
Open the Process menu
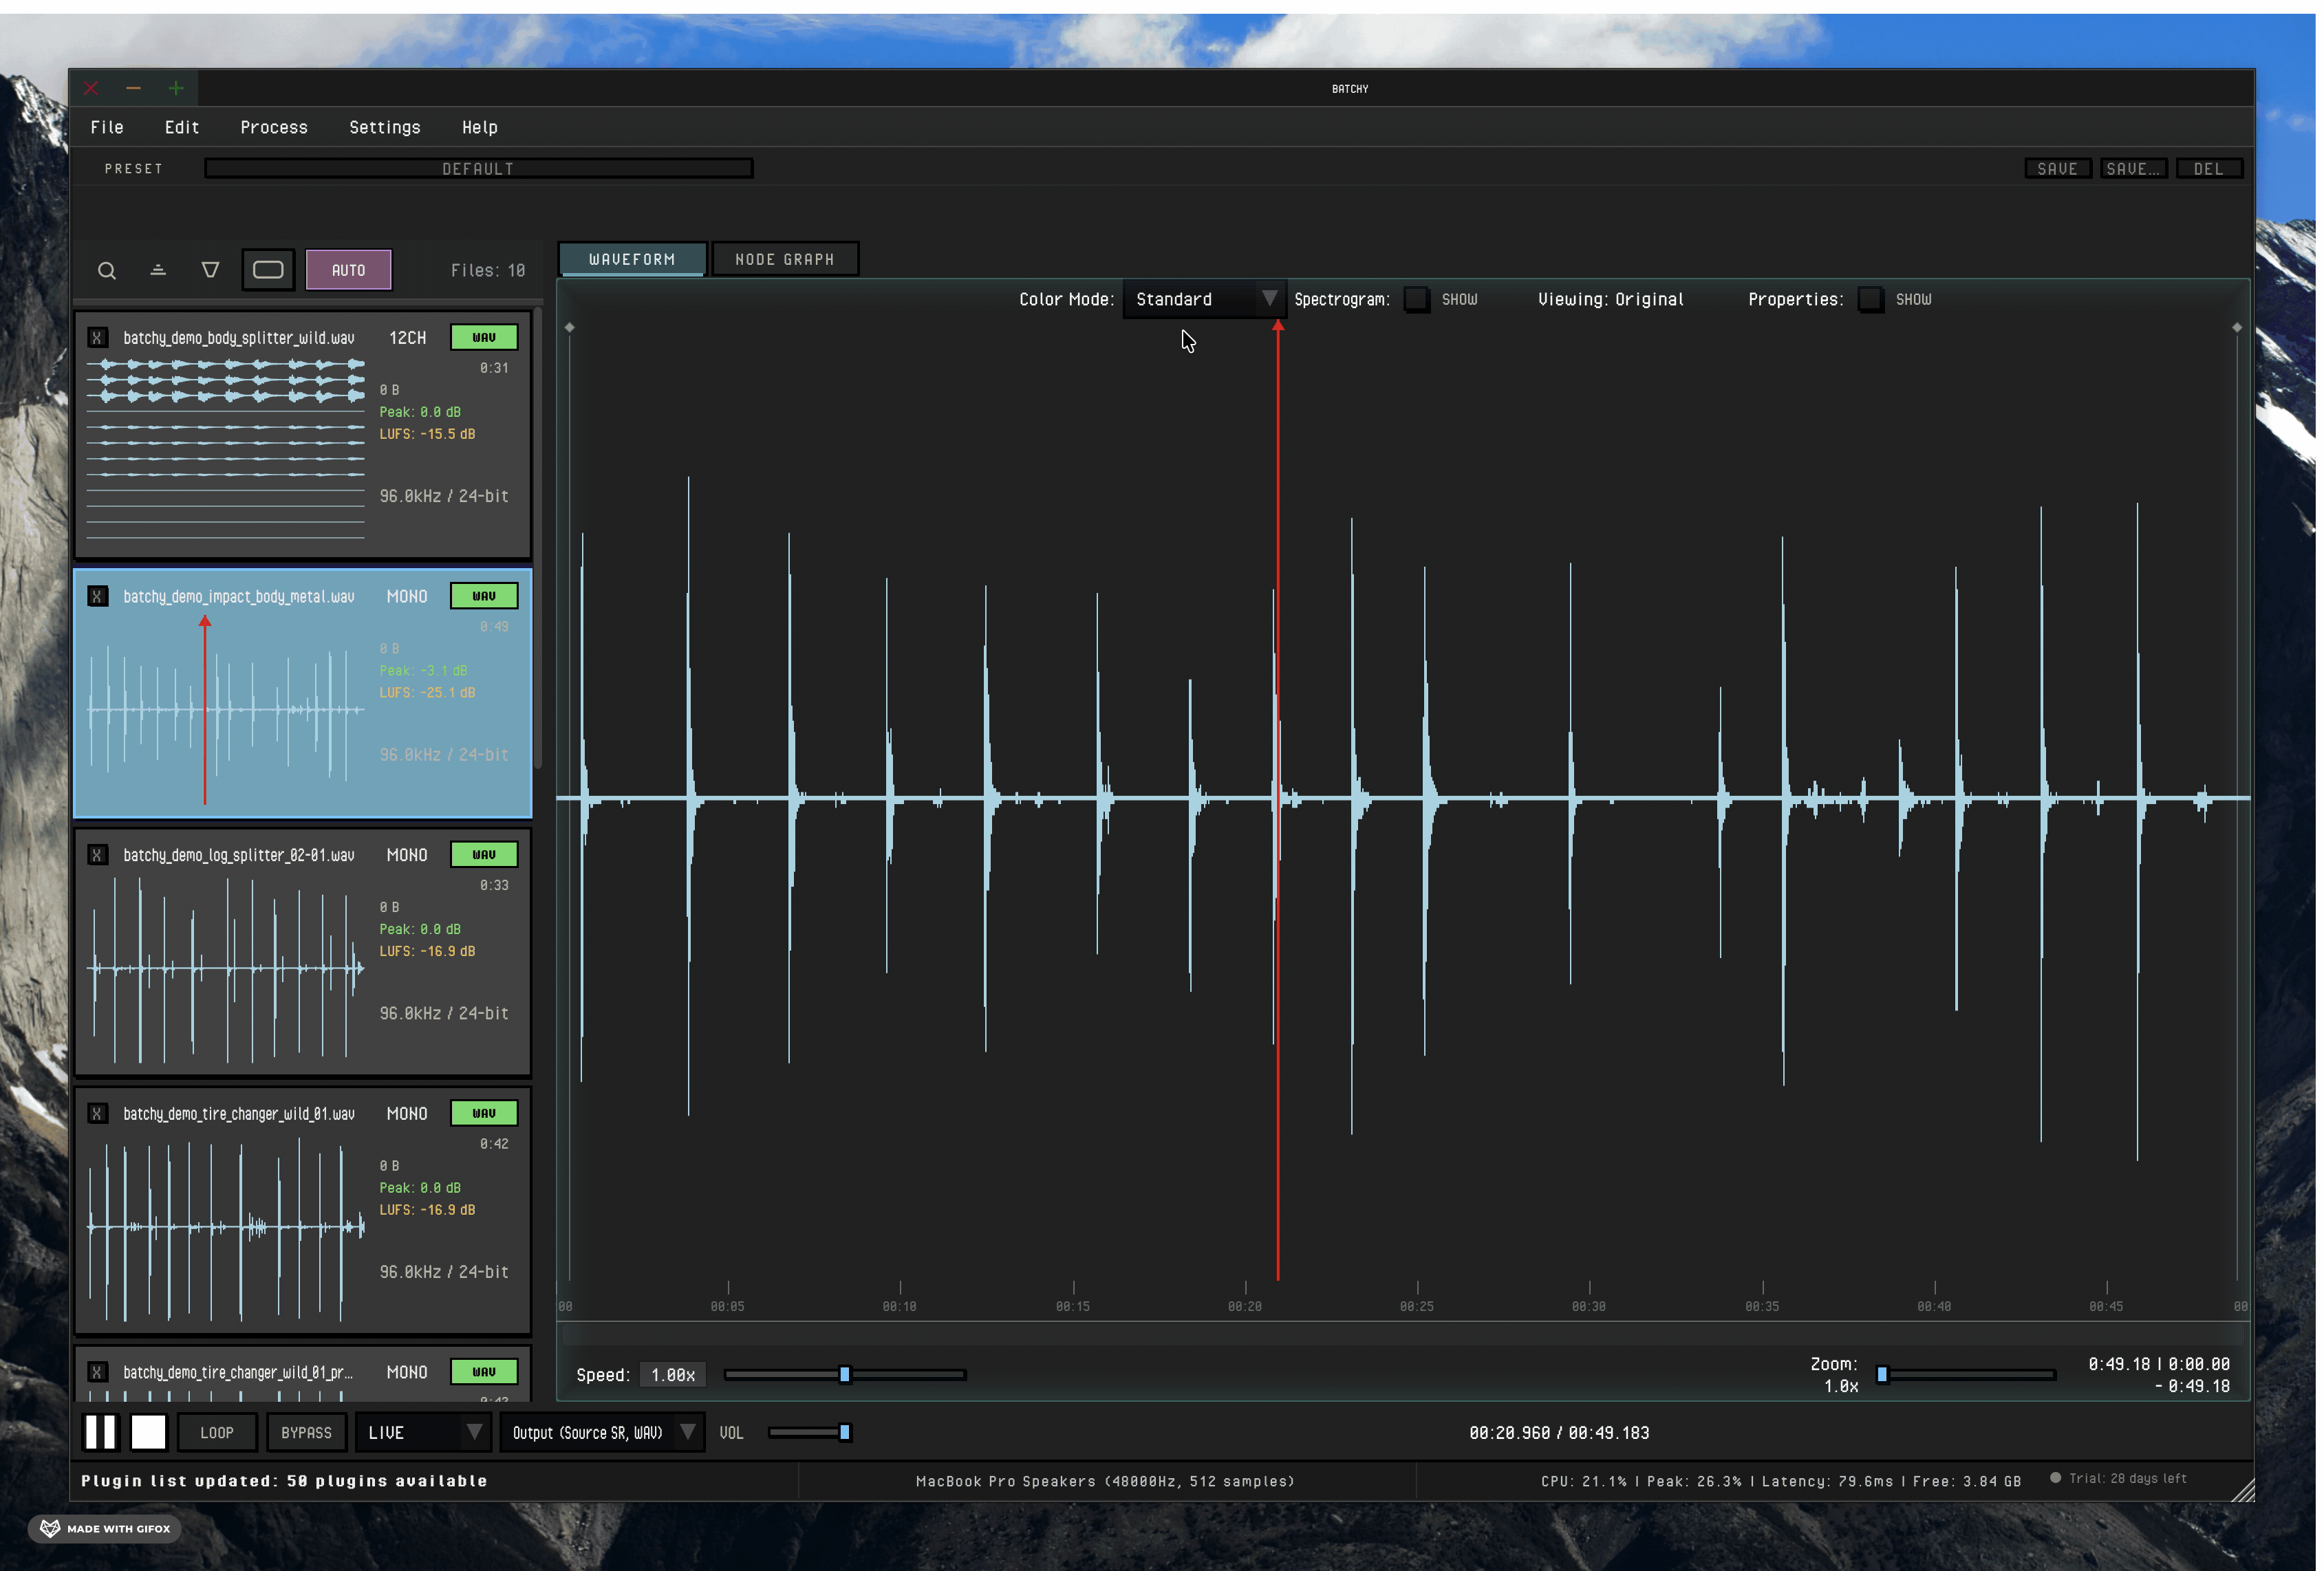(273, 127)
